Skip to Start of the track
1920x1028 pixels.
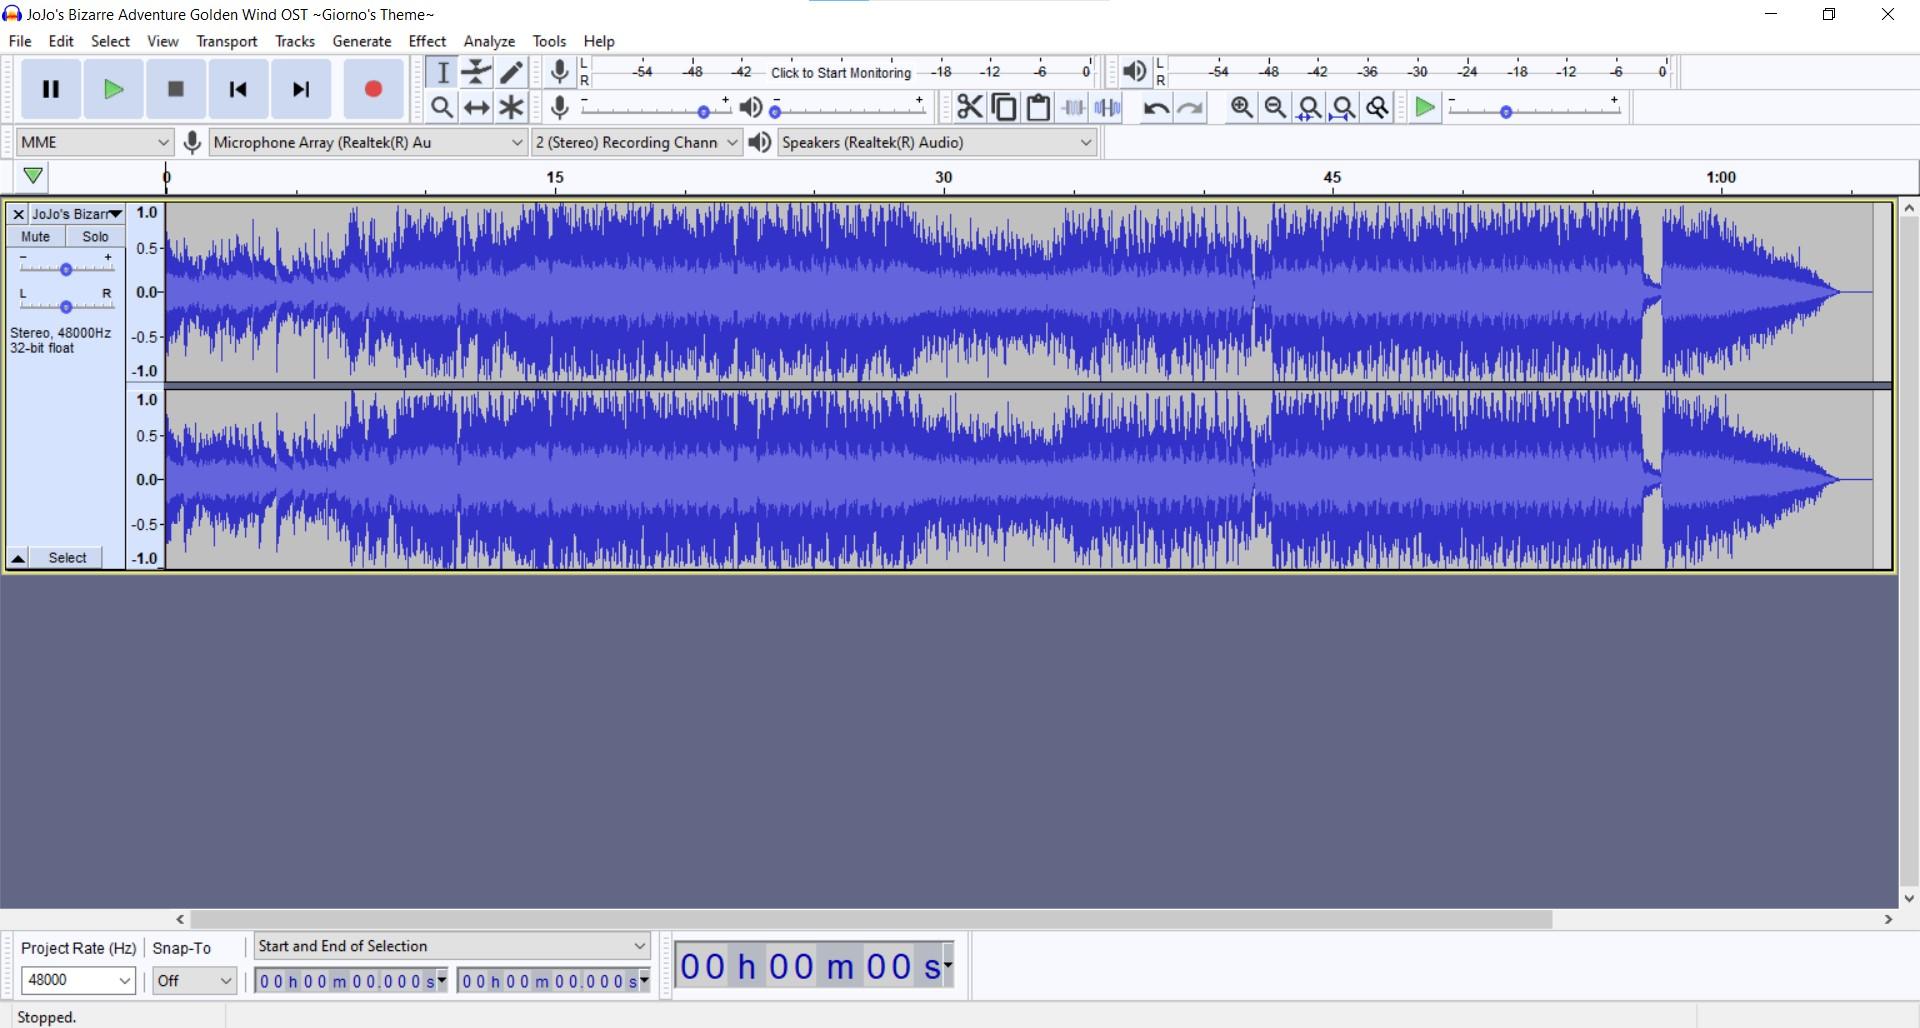pos(238,89)
